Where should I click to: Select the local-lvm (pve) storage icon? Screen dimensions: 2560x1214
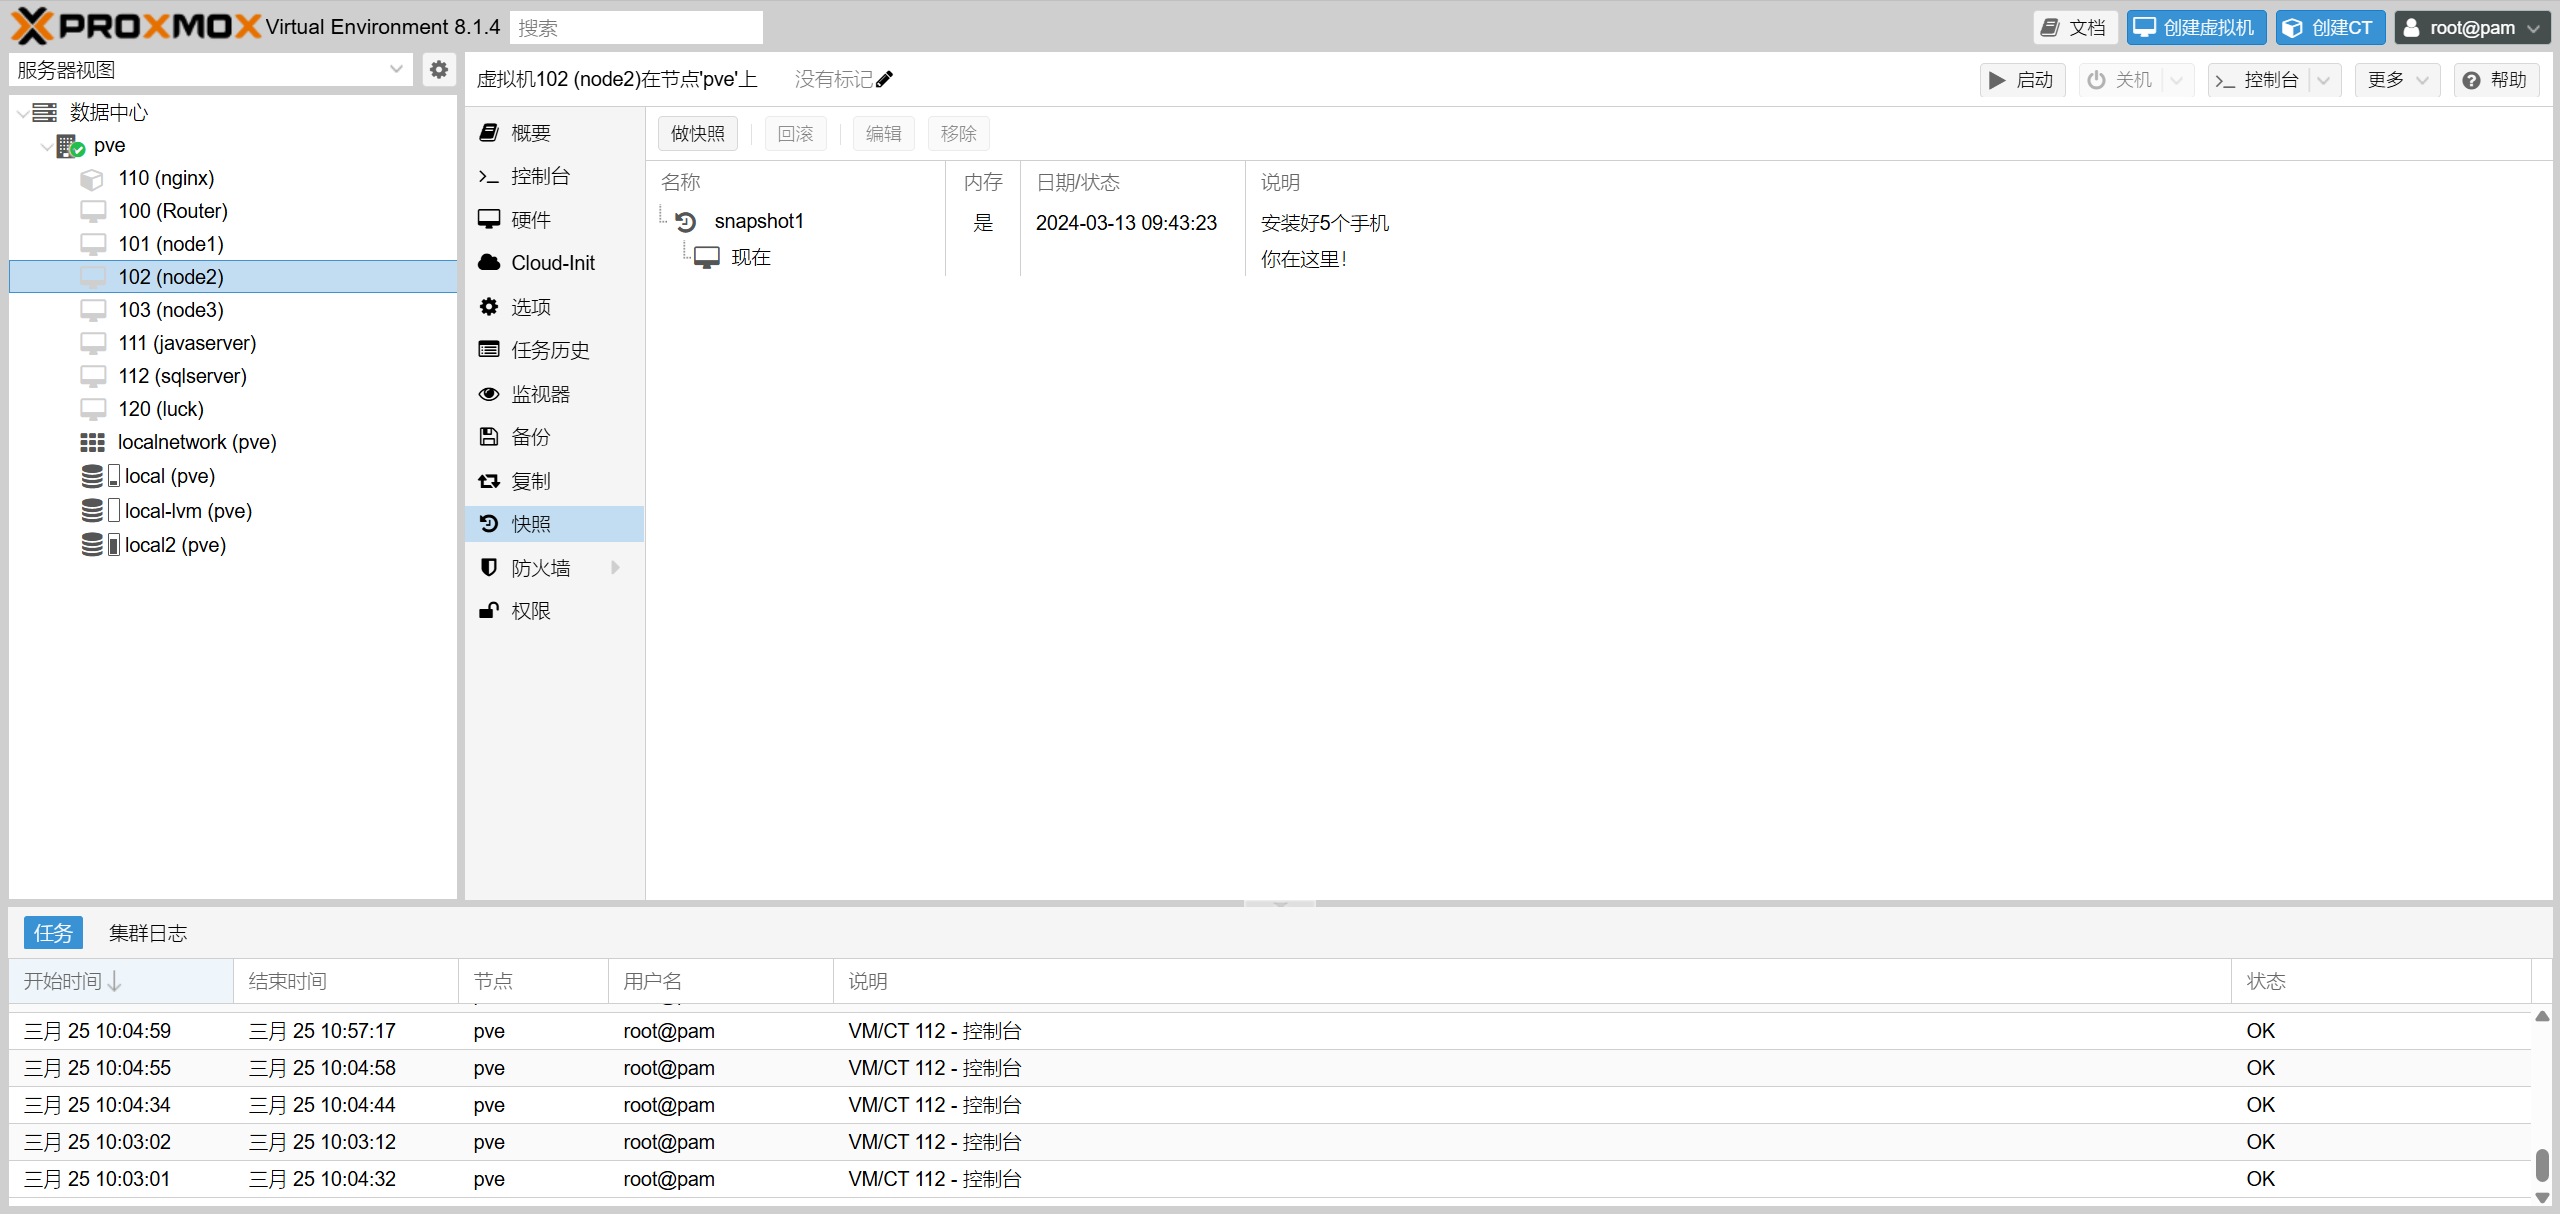[92, 511]
